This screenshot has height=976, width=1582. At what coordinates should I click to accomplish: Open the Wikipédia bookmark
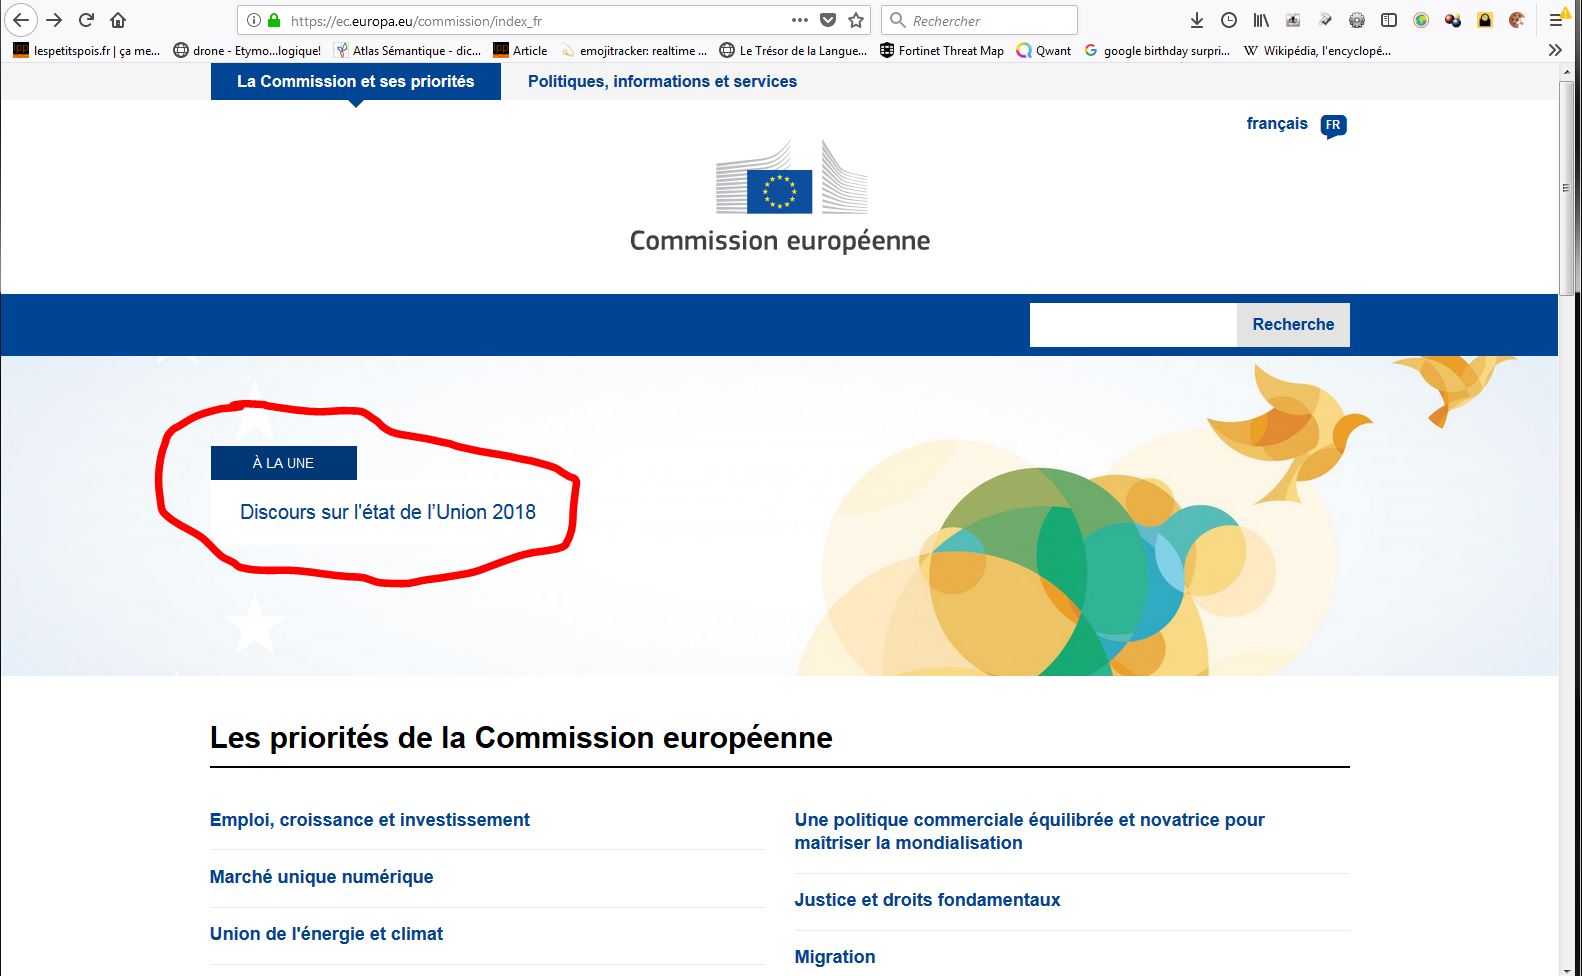pos(1318,50)
